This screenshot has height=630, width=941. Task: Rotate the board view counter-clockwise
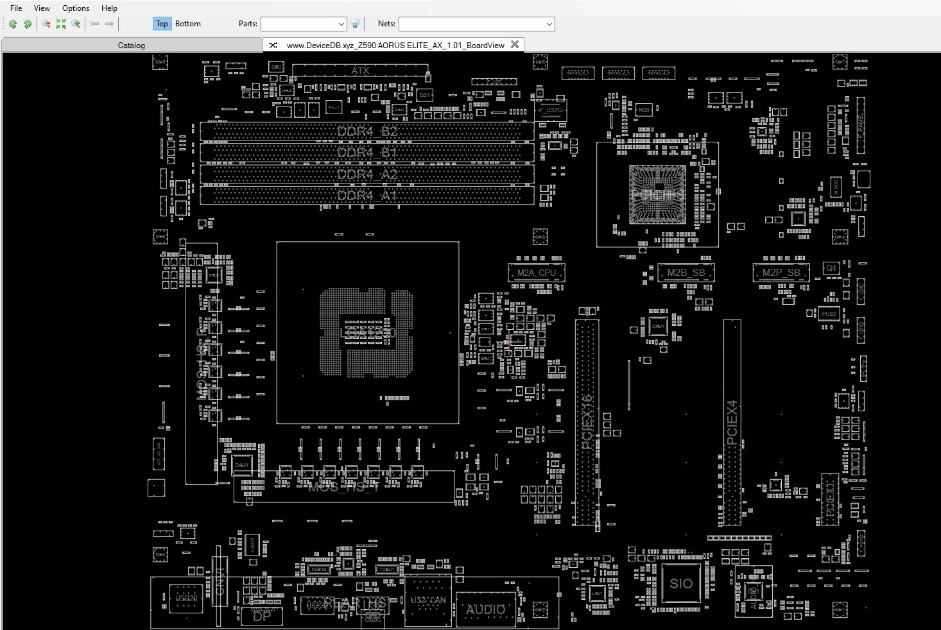coord(12,24)
